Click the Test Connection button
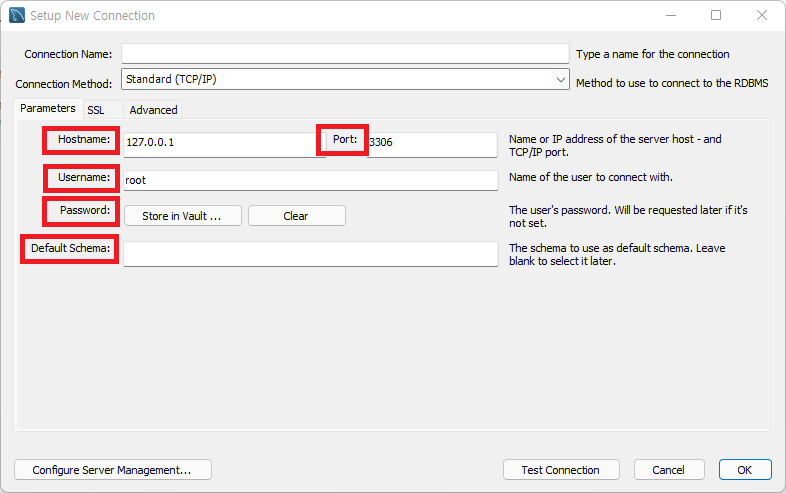Viewport: 786px width, 493px height. pos(561,470)
